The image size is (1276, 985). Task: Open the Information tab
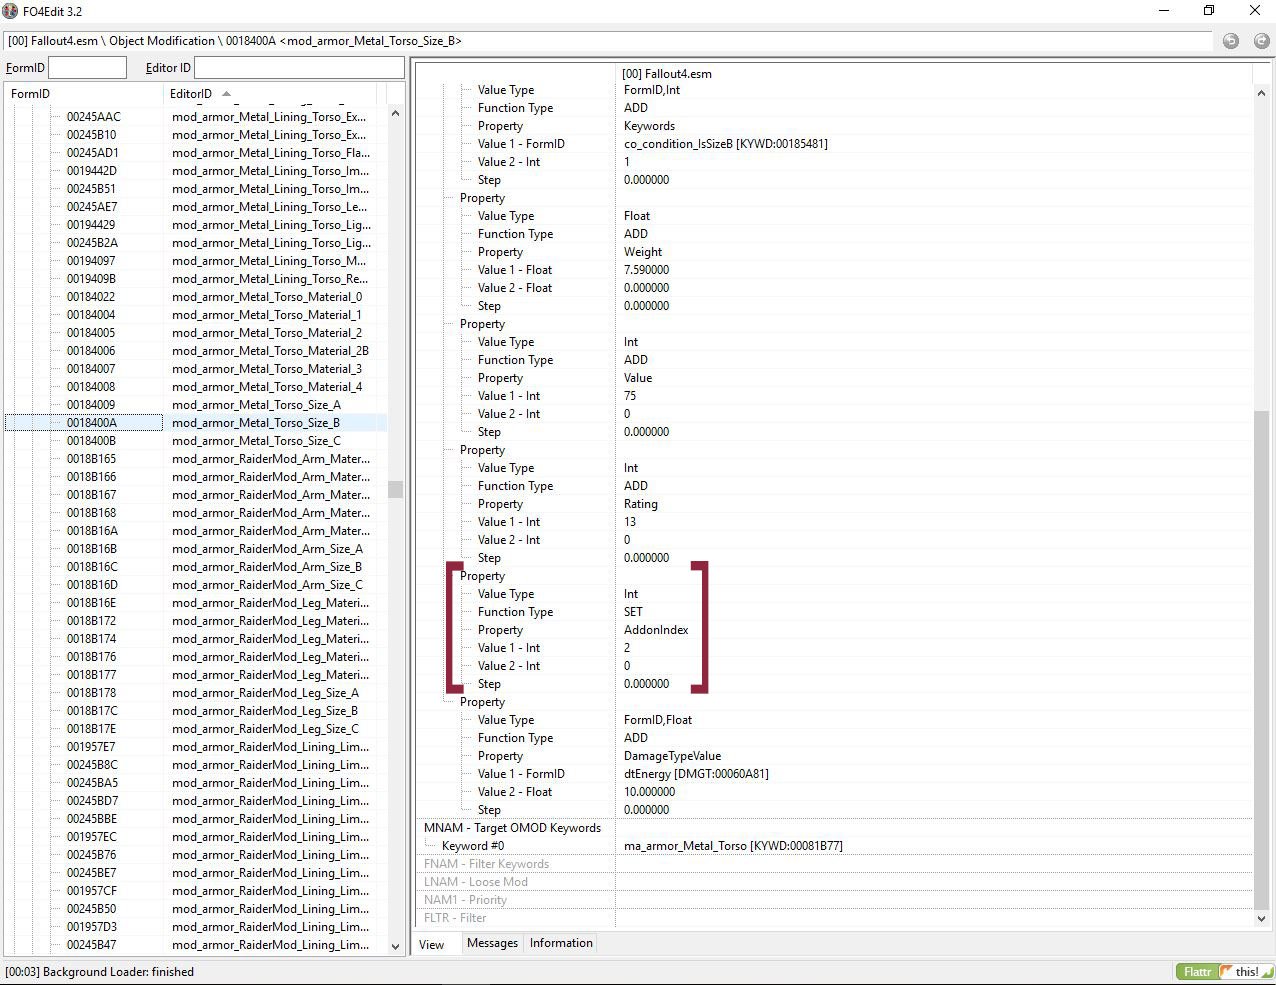[x=561, y=943]
